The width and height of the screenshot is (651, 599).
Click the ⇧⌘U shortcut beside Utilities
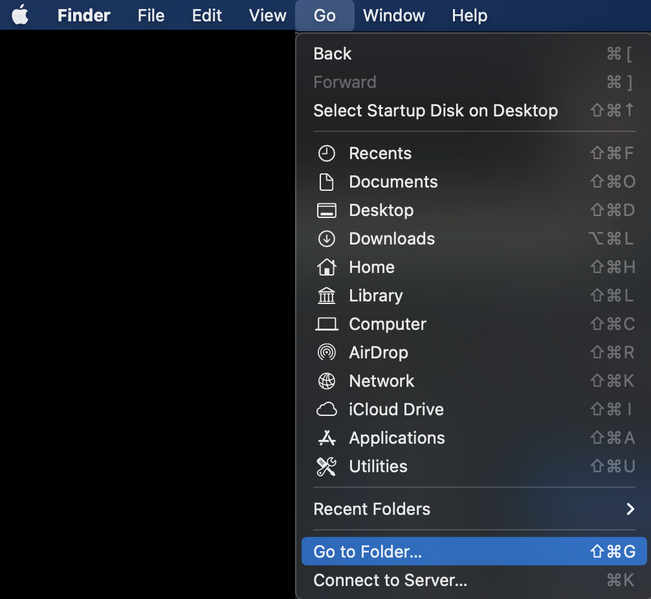(x=612, y=467)
